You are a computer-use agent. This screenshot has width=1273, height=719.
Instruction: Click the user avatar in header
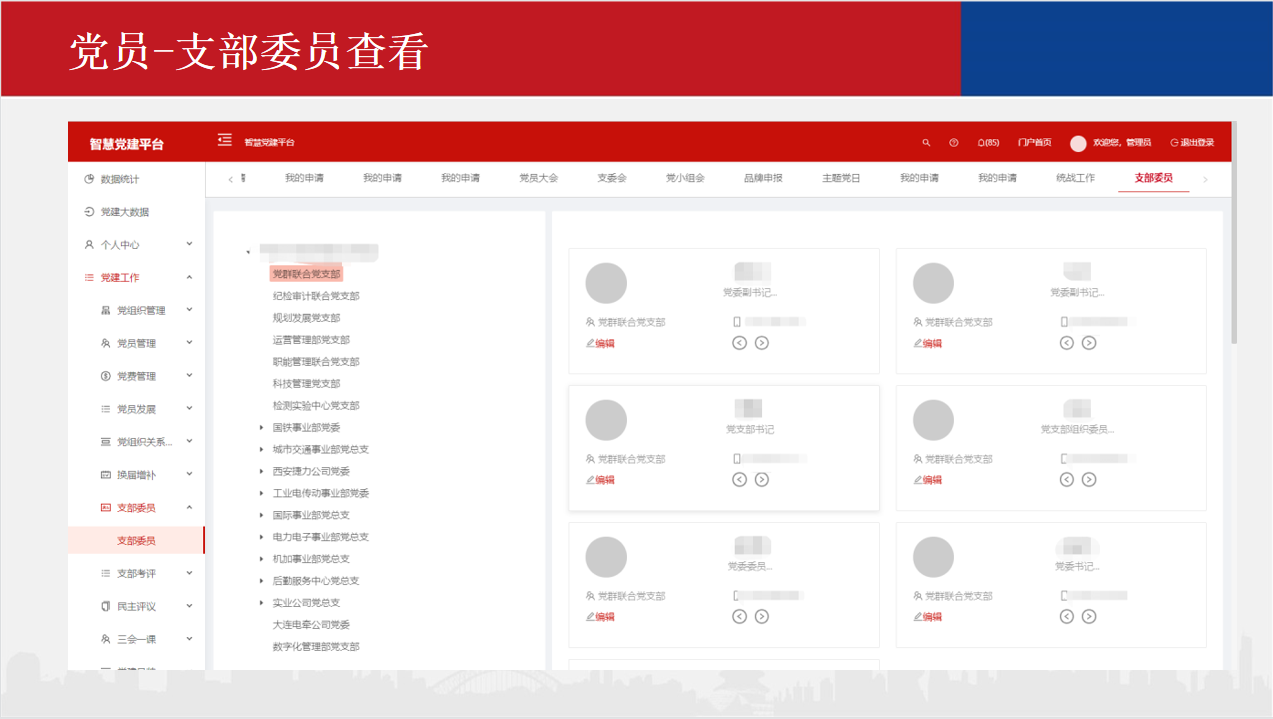(1078, 143)
